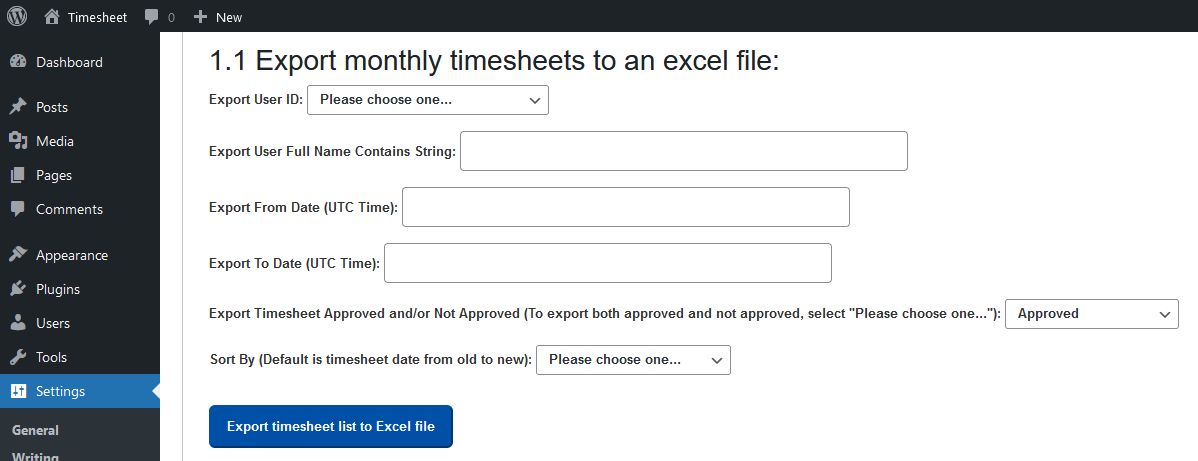1198x461 pixels.
Task: Focus the Export From Date field
Action: (x=625, y=207)
